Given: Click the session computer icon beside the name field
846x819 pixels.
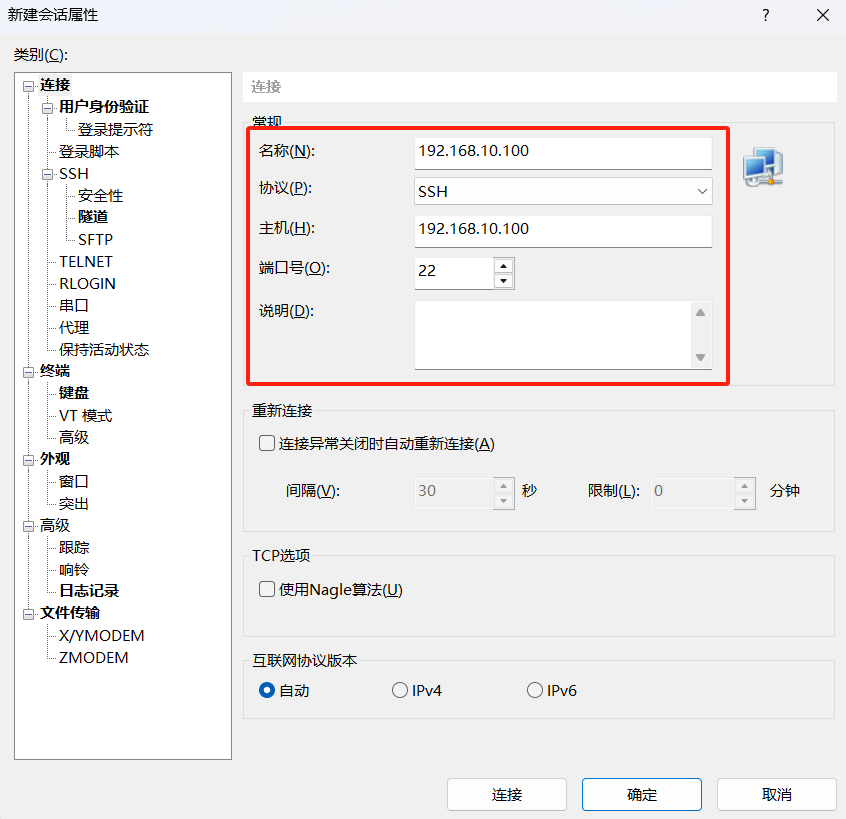Looking at the screenshot, I should pyautogui.click(x=763, y=166).
